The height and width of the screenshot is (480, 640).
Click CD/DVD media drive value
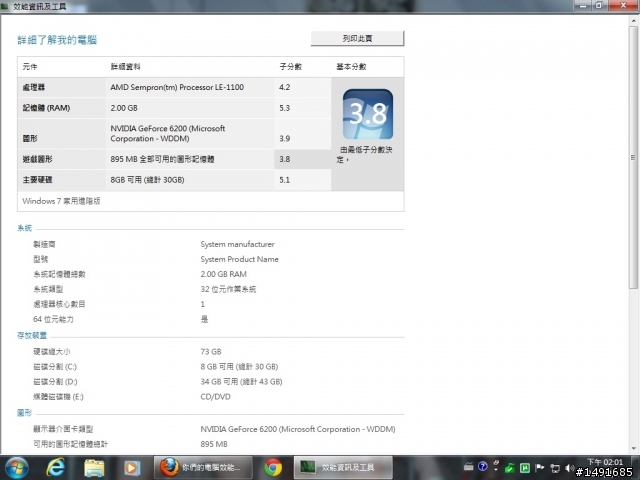pos(216,397)
